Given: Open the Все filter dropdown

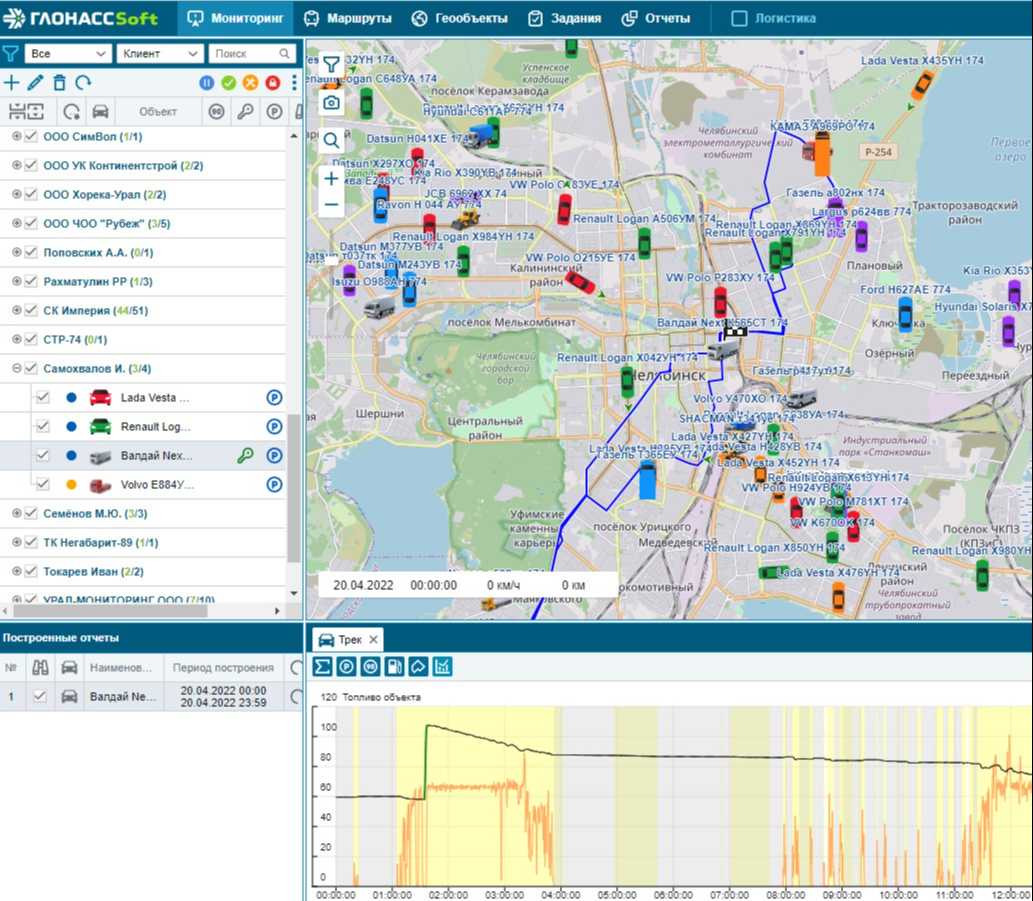Looking at the screenshot, I should pos(67,53).
